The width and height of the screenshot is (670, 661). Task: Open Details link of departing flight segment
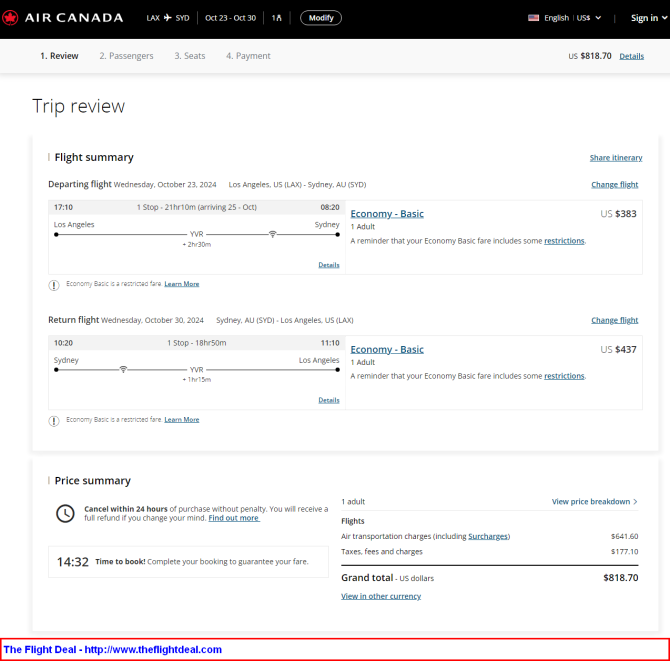click(329, 265)
